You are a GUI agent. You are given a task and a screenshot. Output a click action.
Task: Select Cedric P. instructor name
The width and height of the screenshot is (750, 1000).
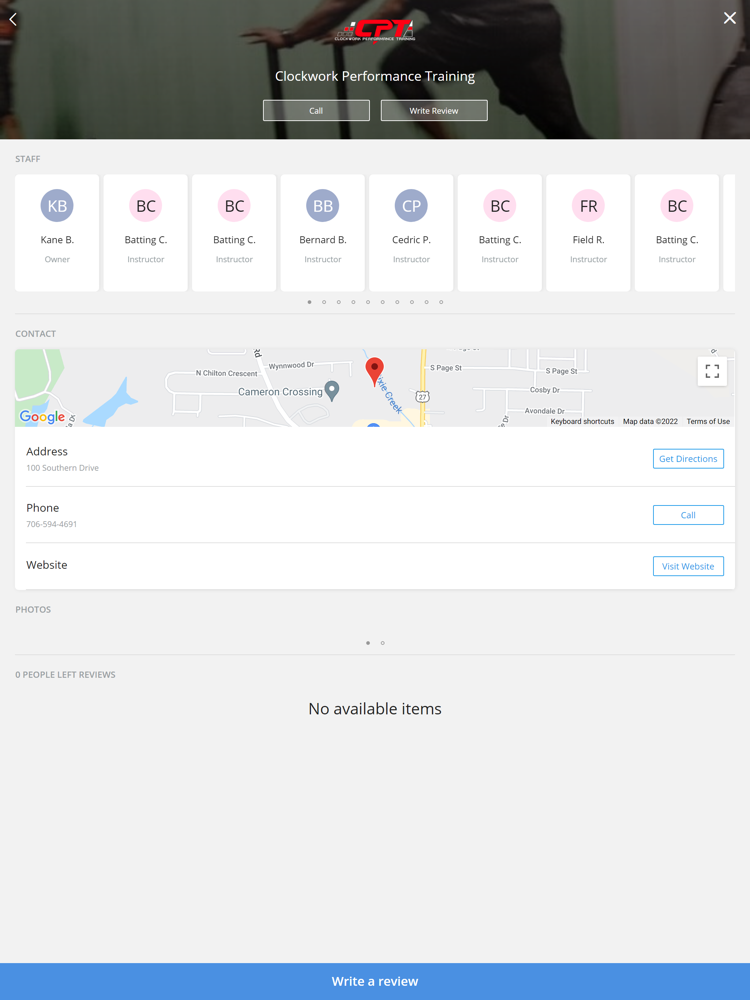click(411, 240)
